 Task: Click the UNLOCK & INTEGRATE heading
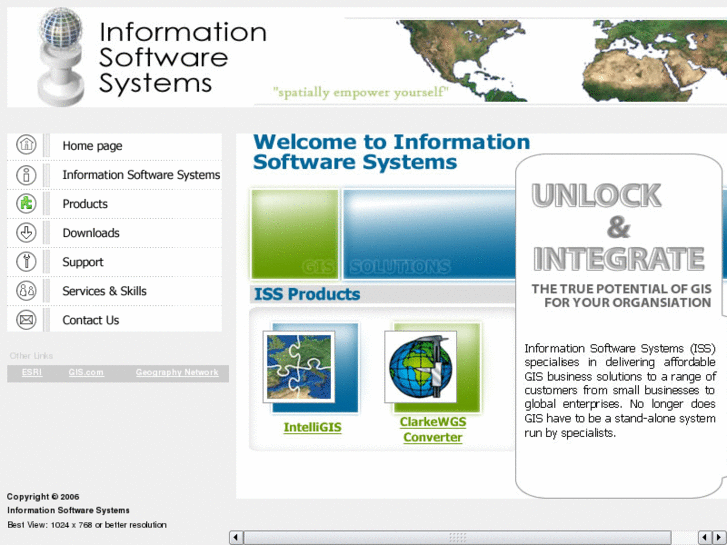tap(619, 227)
